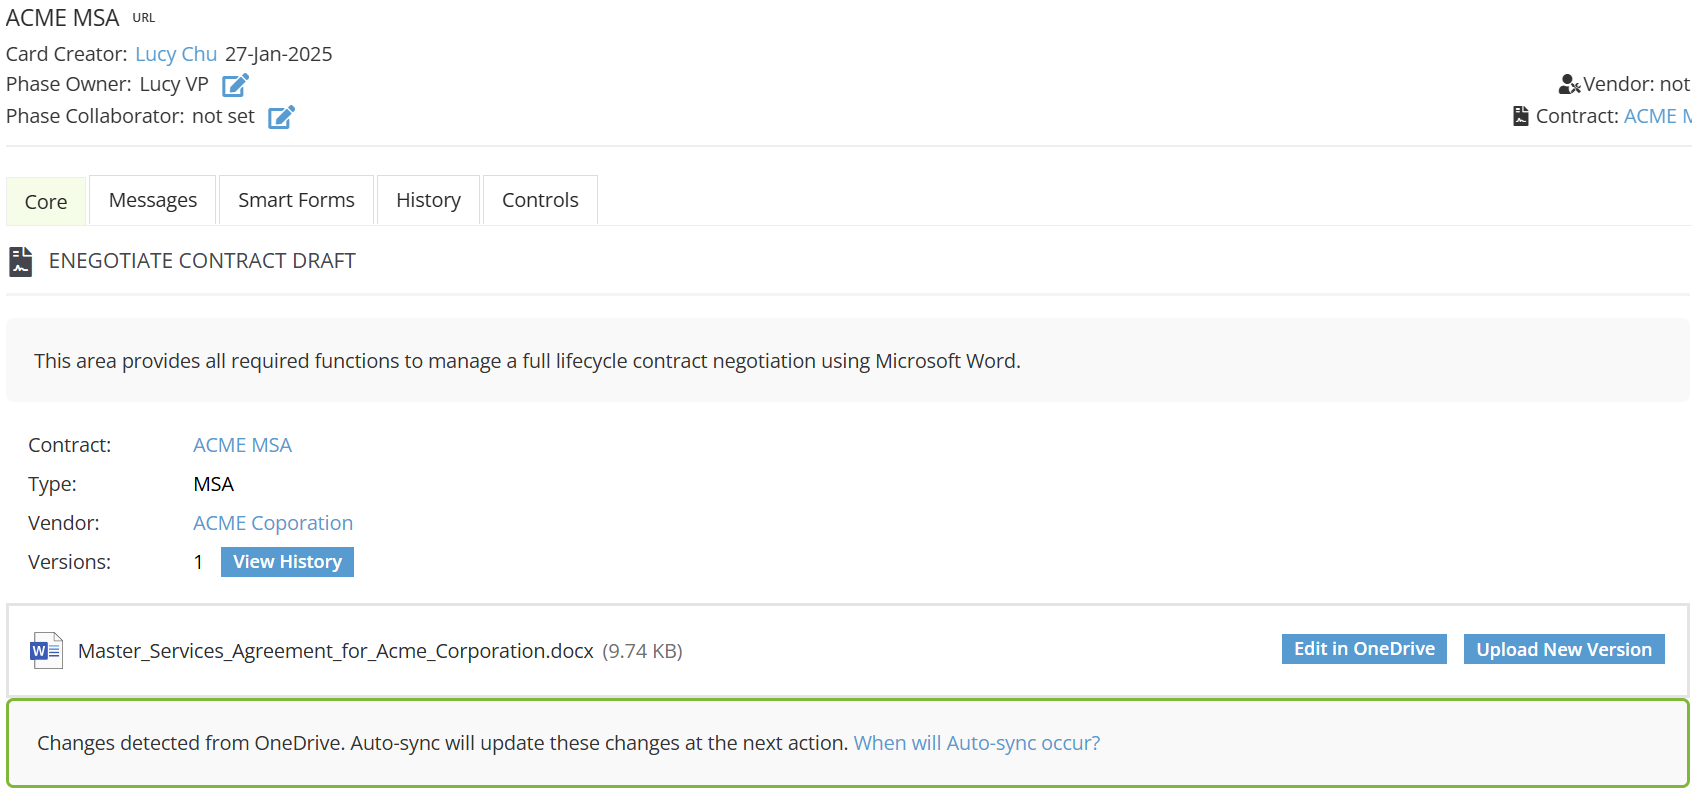The width and height of the screenshot is (1692, 790).
Task: Click Edit in OneDrive button
Action: pyautogui.click(x=1364, y=649)
